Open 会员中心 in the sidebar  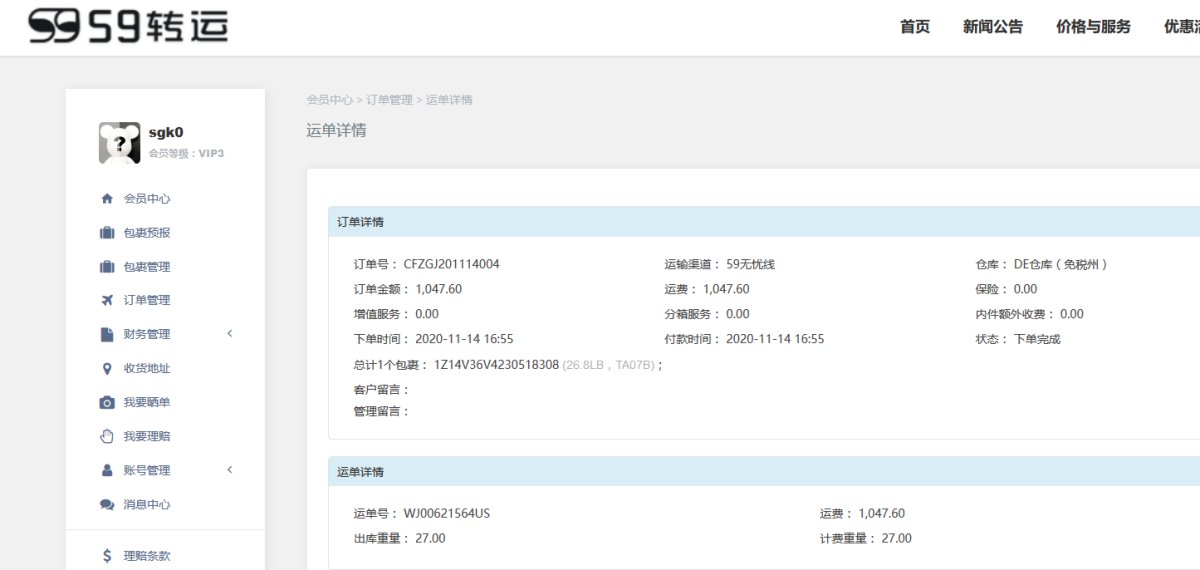click(147, 199)
